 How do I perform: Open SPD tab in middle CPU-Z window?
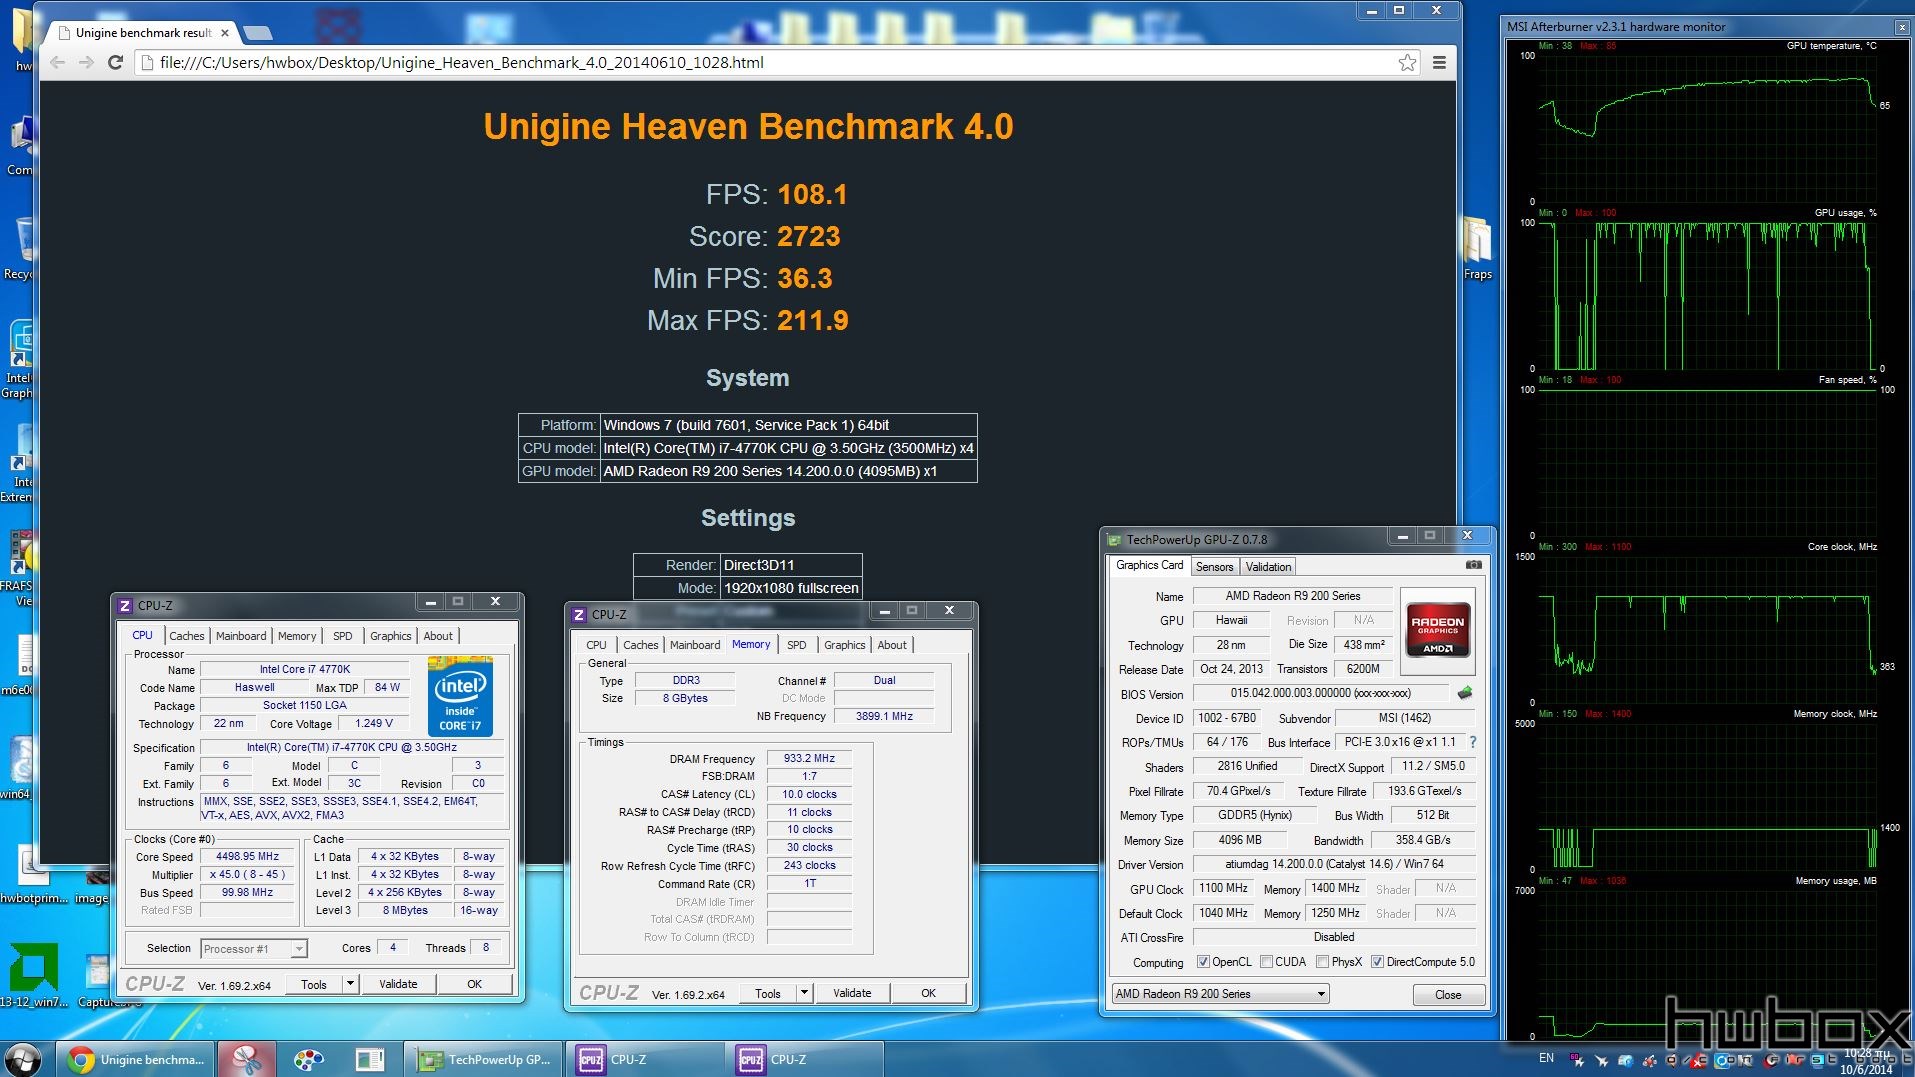coord(796,645)
